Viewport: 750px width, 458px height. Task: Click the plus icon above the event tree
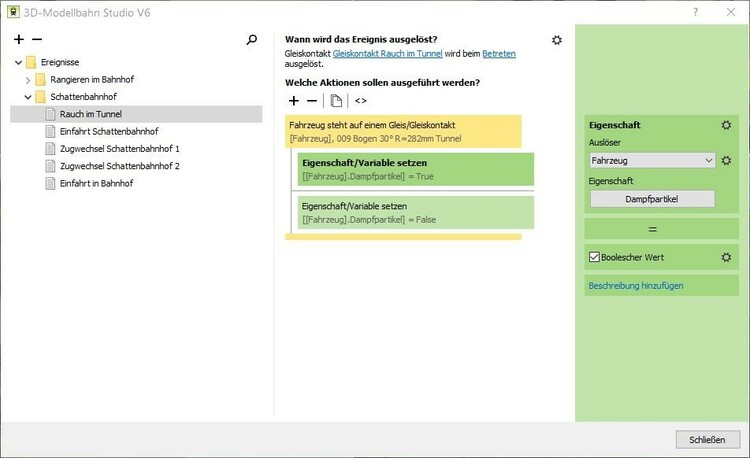[x=19, y=40]
